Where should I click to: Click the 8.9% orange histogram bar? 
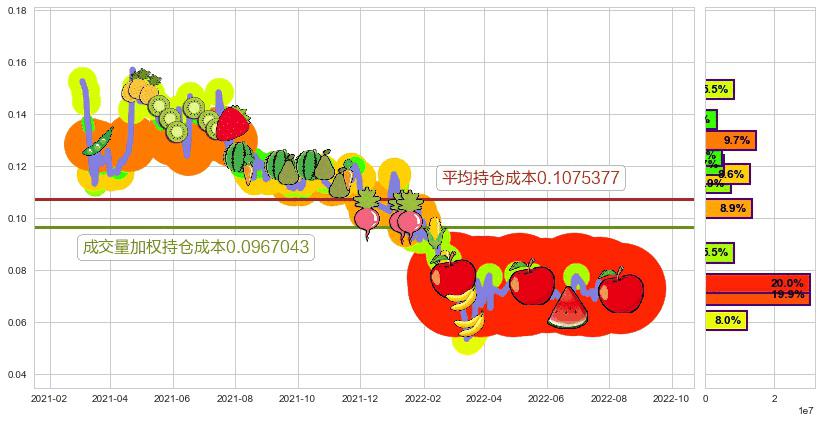click(728, 209)
